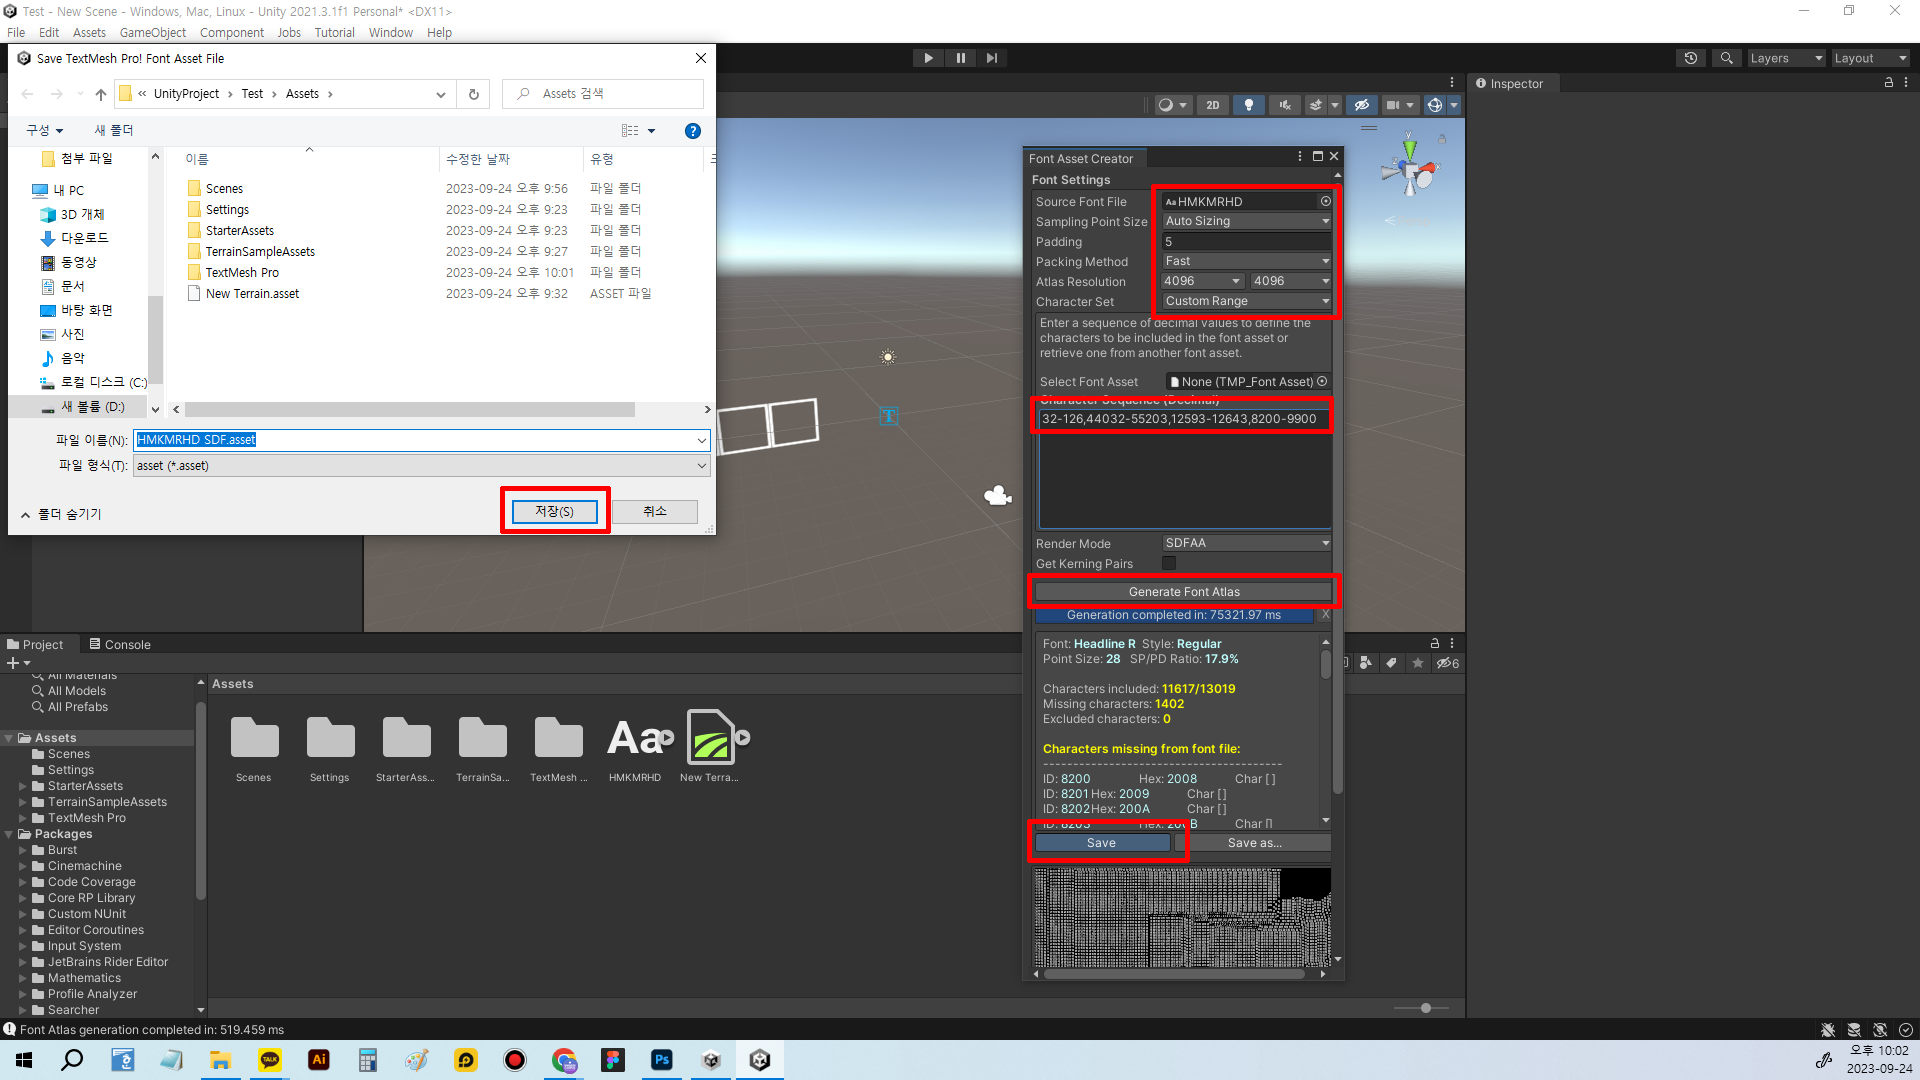Open the GameObject menu
This screenshot has width=1920, height=1080.
153,32
